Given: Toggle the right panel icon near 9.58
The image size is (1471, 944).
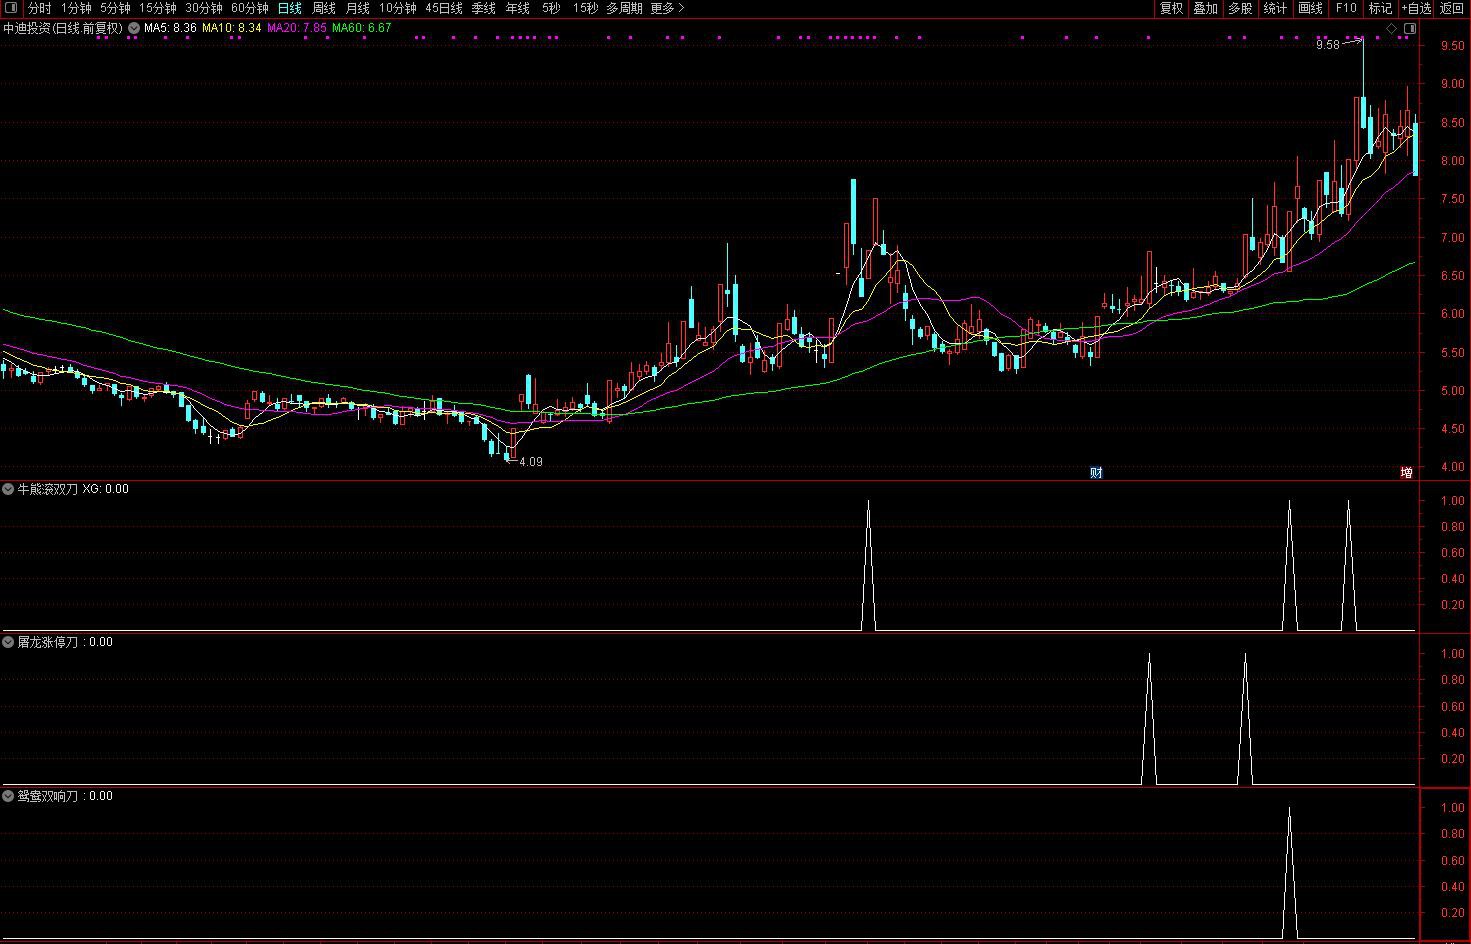Looking at the screenshot, I should coord(1410,29).
